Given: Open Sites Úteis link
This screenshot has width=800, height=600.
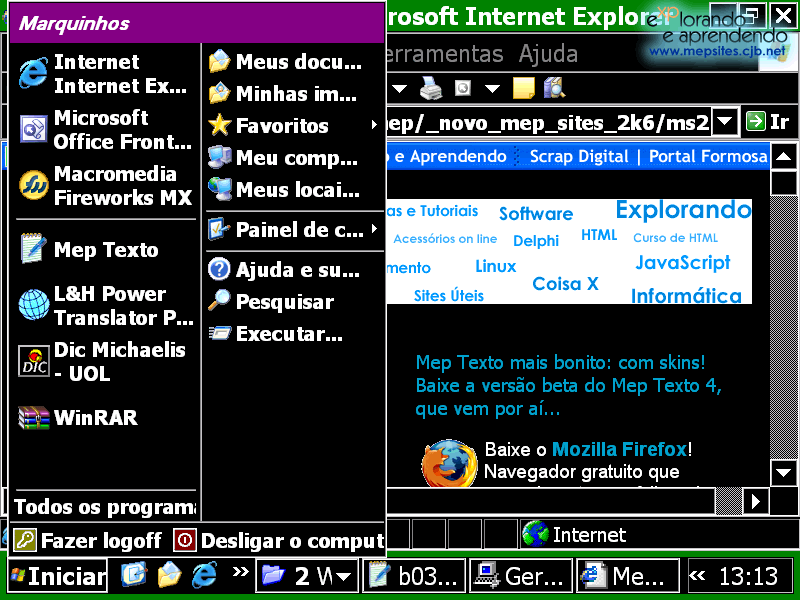Looking at the screenshot, I should [448, 296].
